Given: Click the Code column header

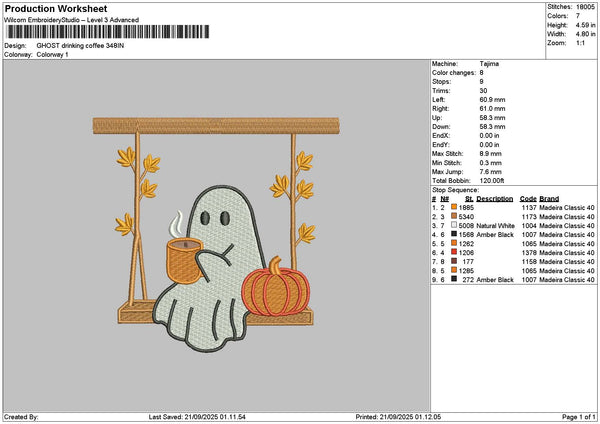Looking at the screenshot, I should click(528, 198).
